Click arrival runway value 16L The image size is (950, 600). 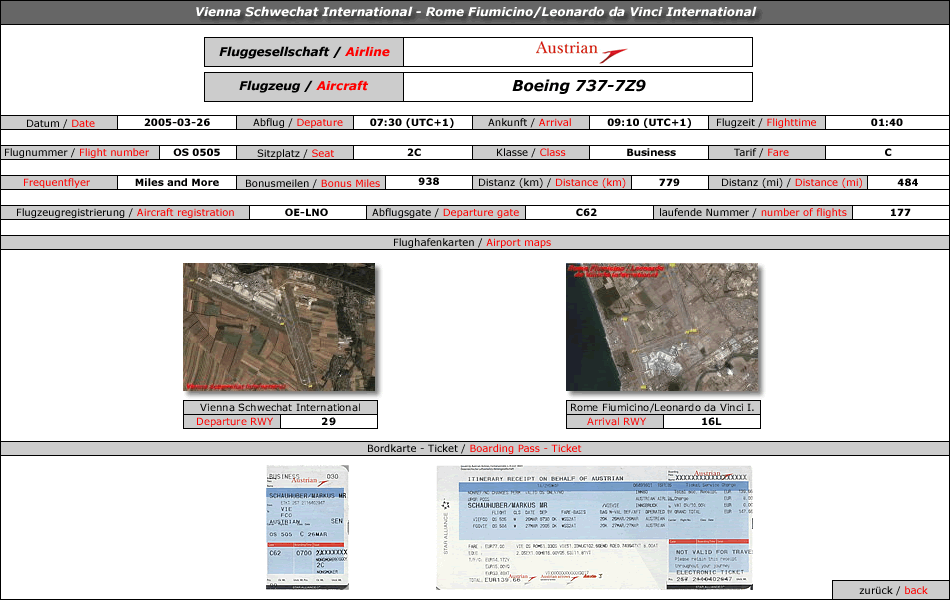(x=711, y=421)
